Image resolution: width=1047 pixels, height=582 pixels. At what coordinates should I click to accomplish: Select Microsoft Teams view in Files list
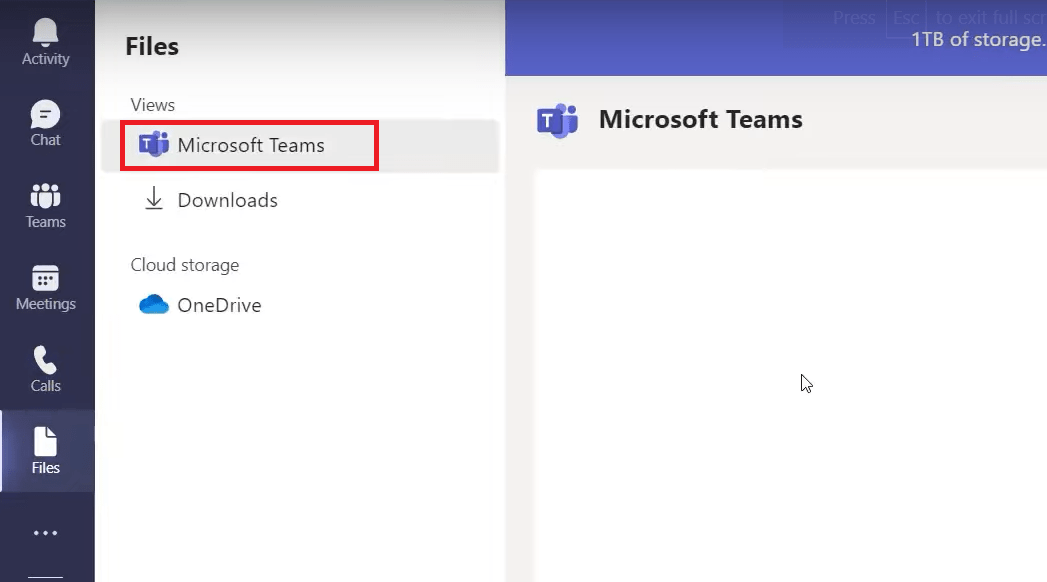tap(300, 146)
